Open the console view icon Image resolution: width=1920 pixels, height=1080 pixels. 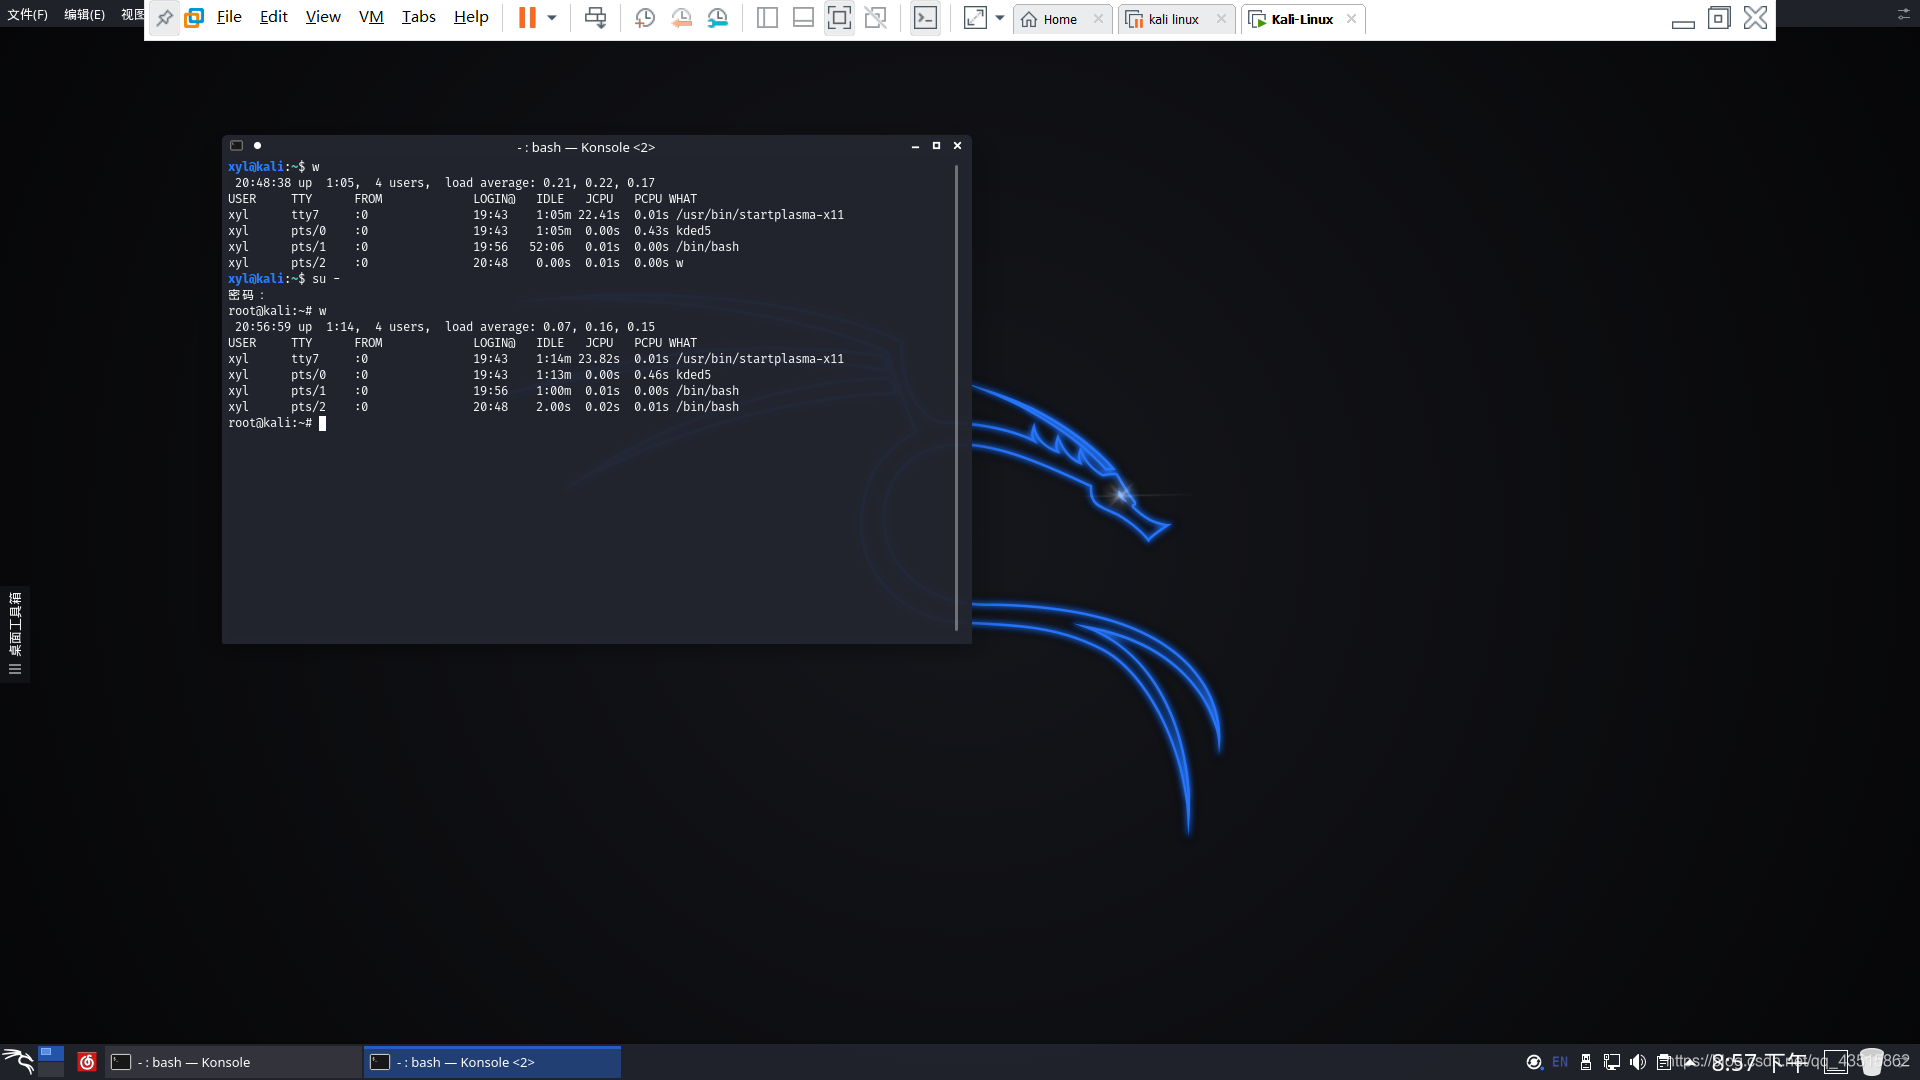(x=926, y=18)
